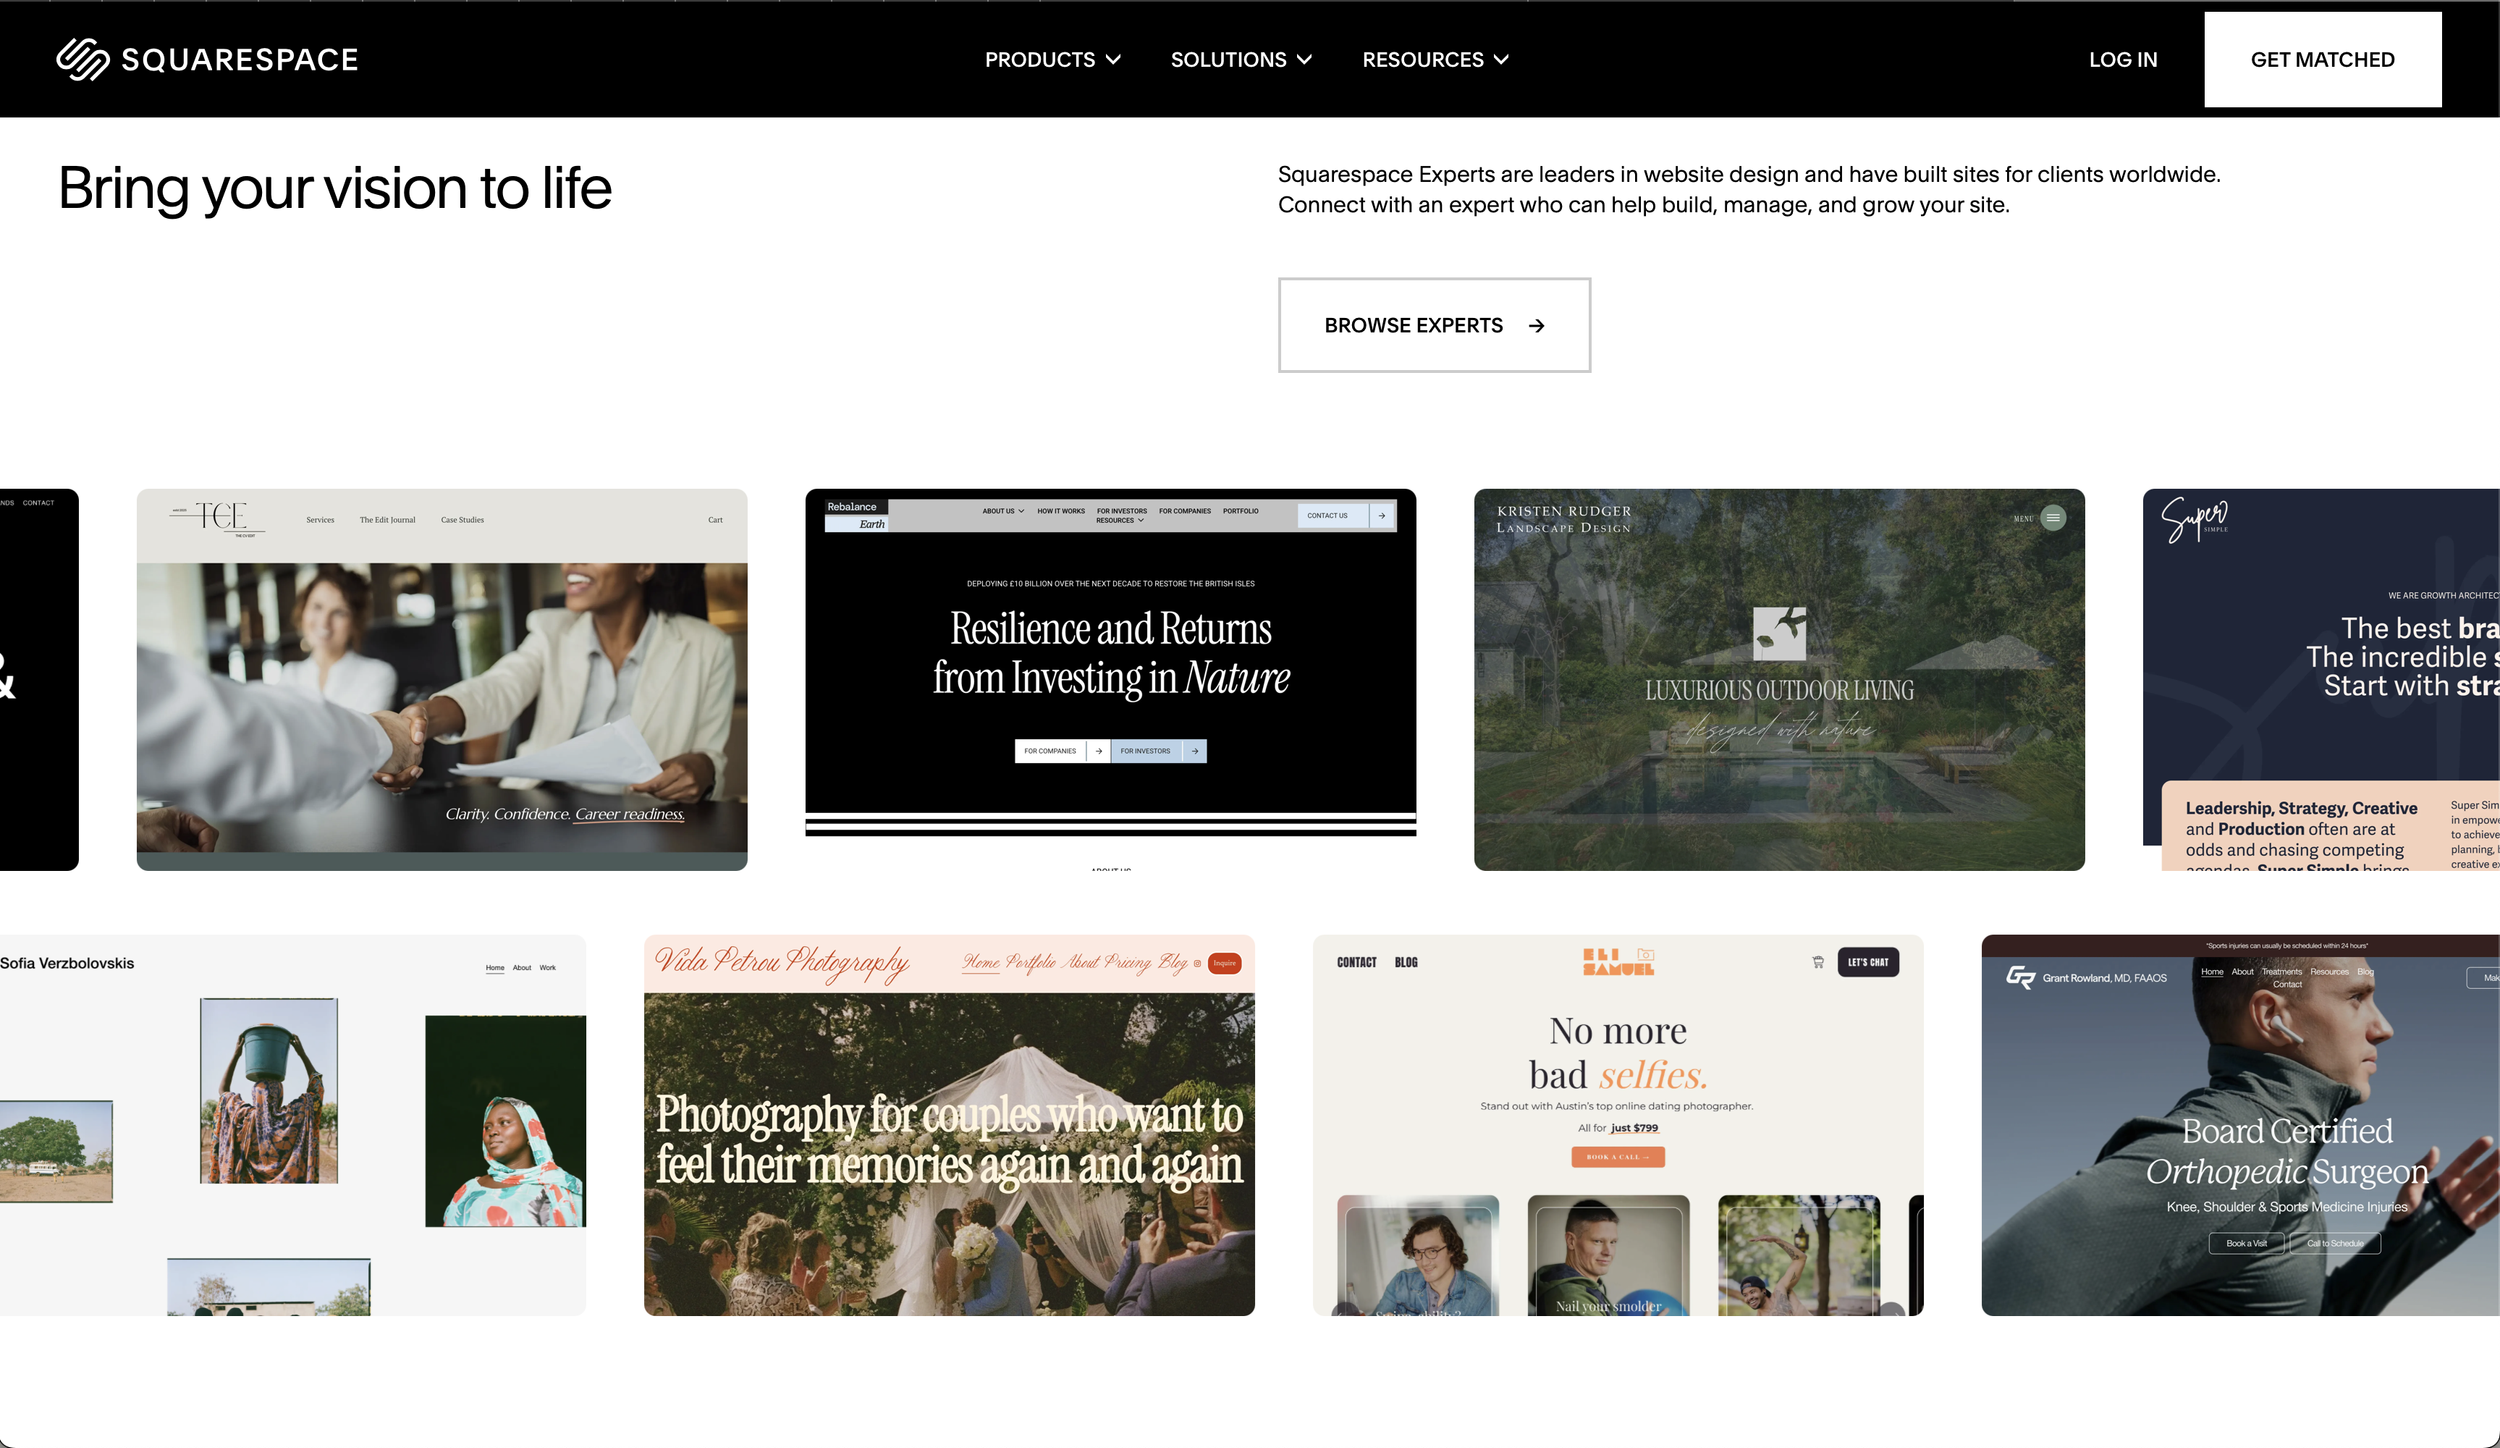Click the arrow icon beside Contact Us on Rebalance Earth
The image size is (2500, 1448).
pos(1382,515)
